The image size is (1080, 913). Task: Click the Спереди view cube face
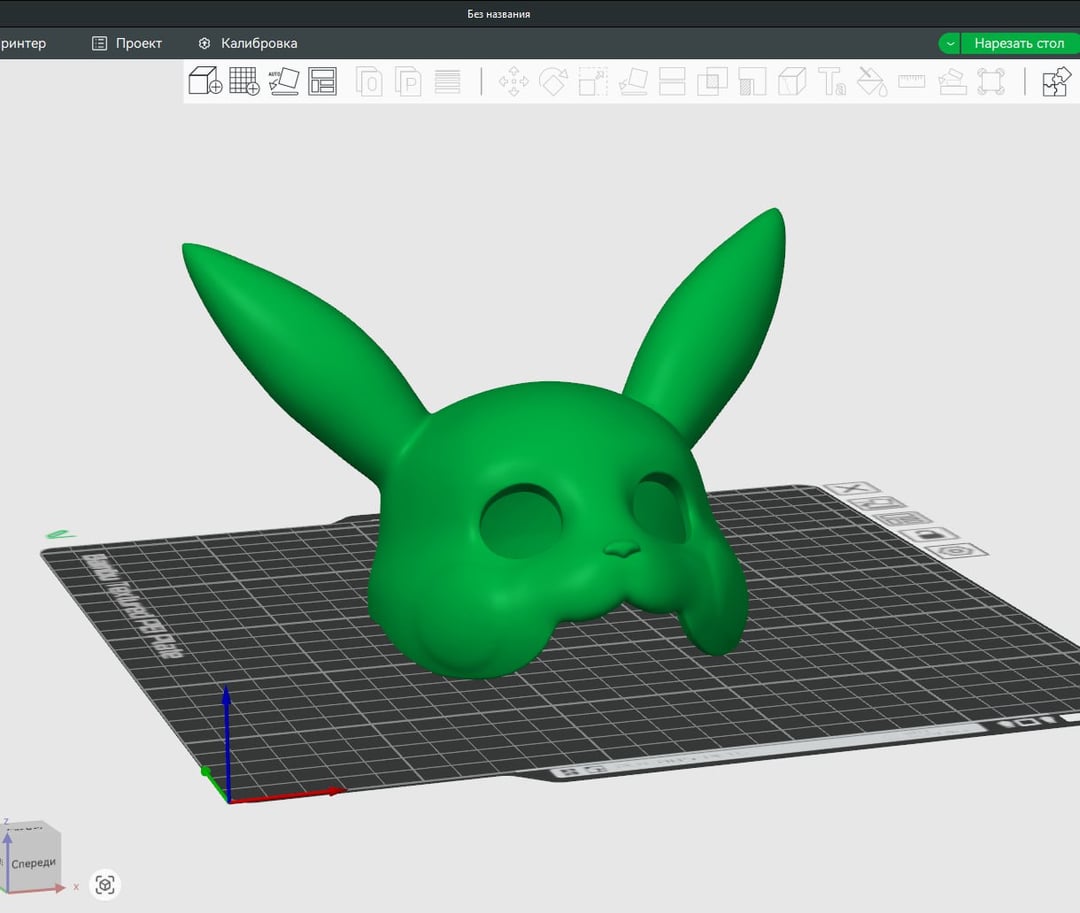34,862
